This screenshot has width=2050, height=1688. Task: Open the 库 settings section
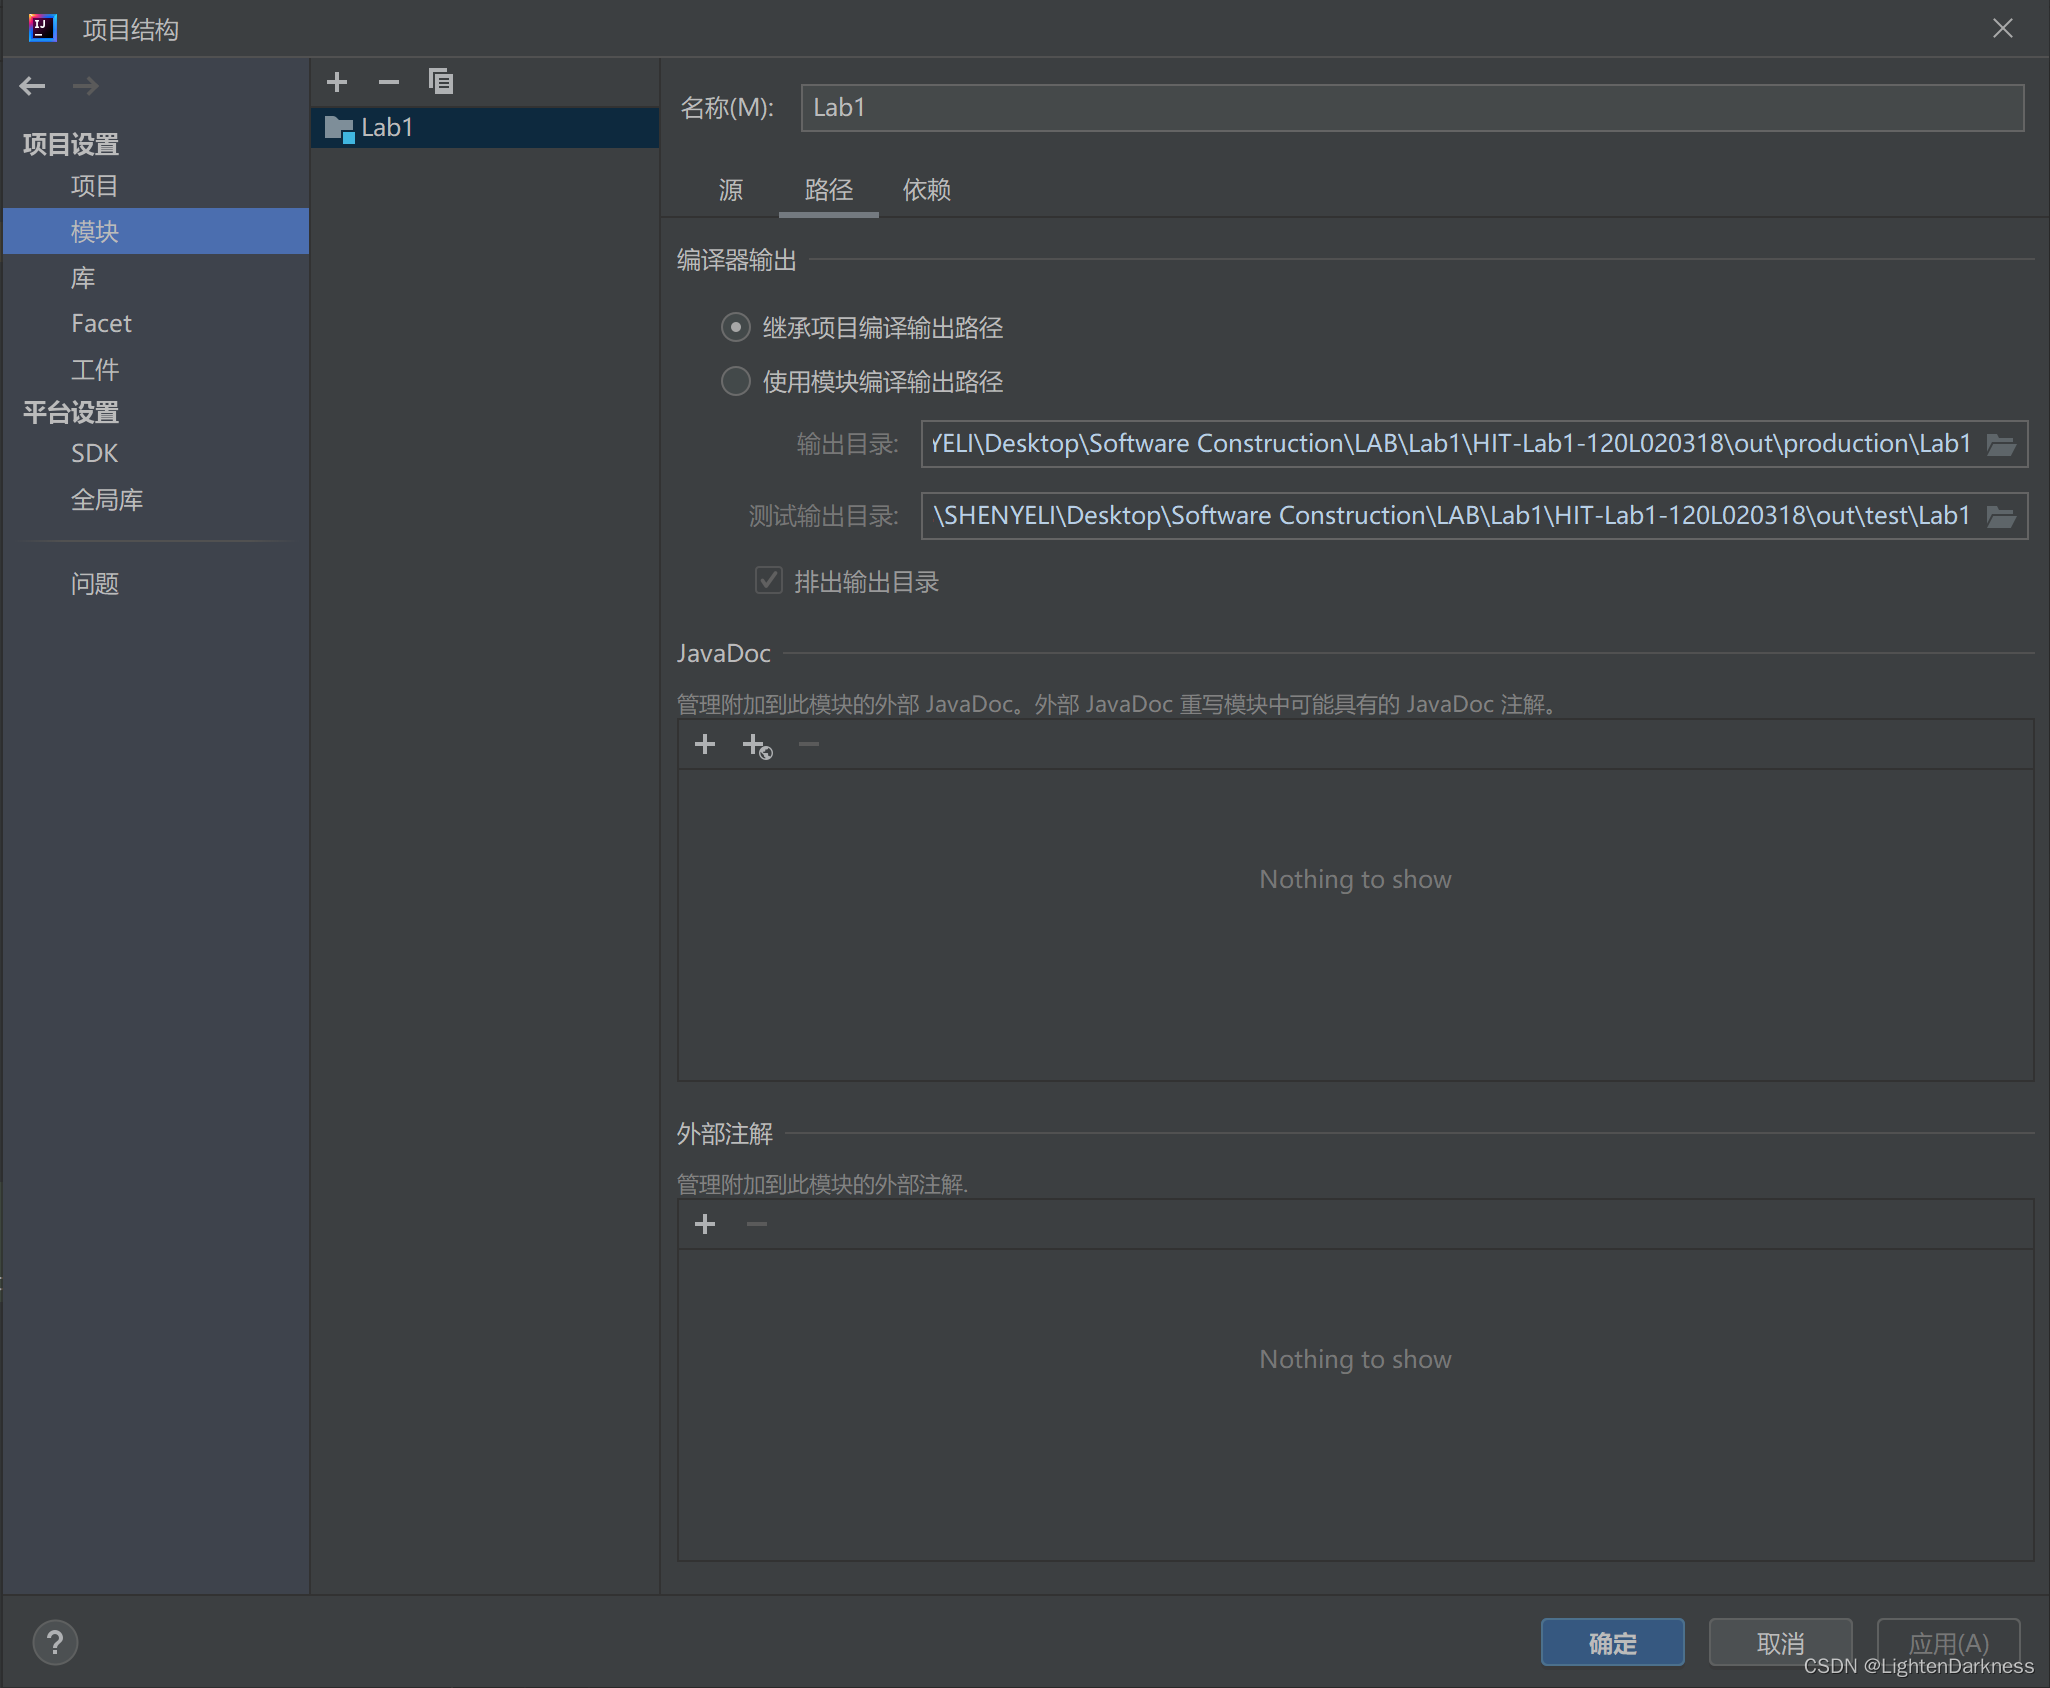(83, 278)
